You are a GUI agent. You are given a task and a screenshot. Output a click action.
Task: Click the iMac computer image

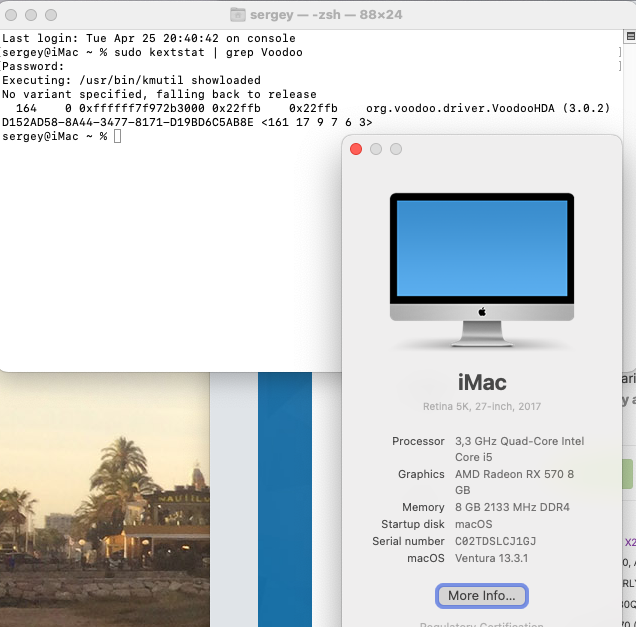click(x=482, y=270)
